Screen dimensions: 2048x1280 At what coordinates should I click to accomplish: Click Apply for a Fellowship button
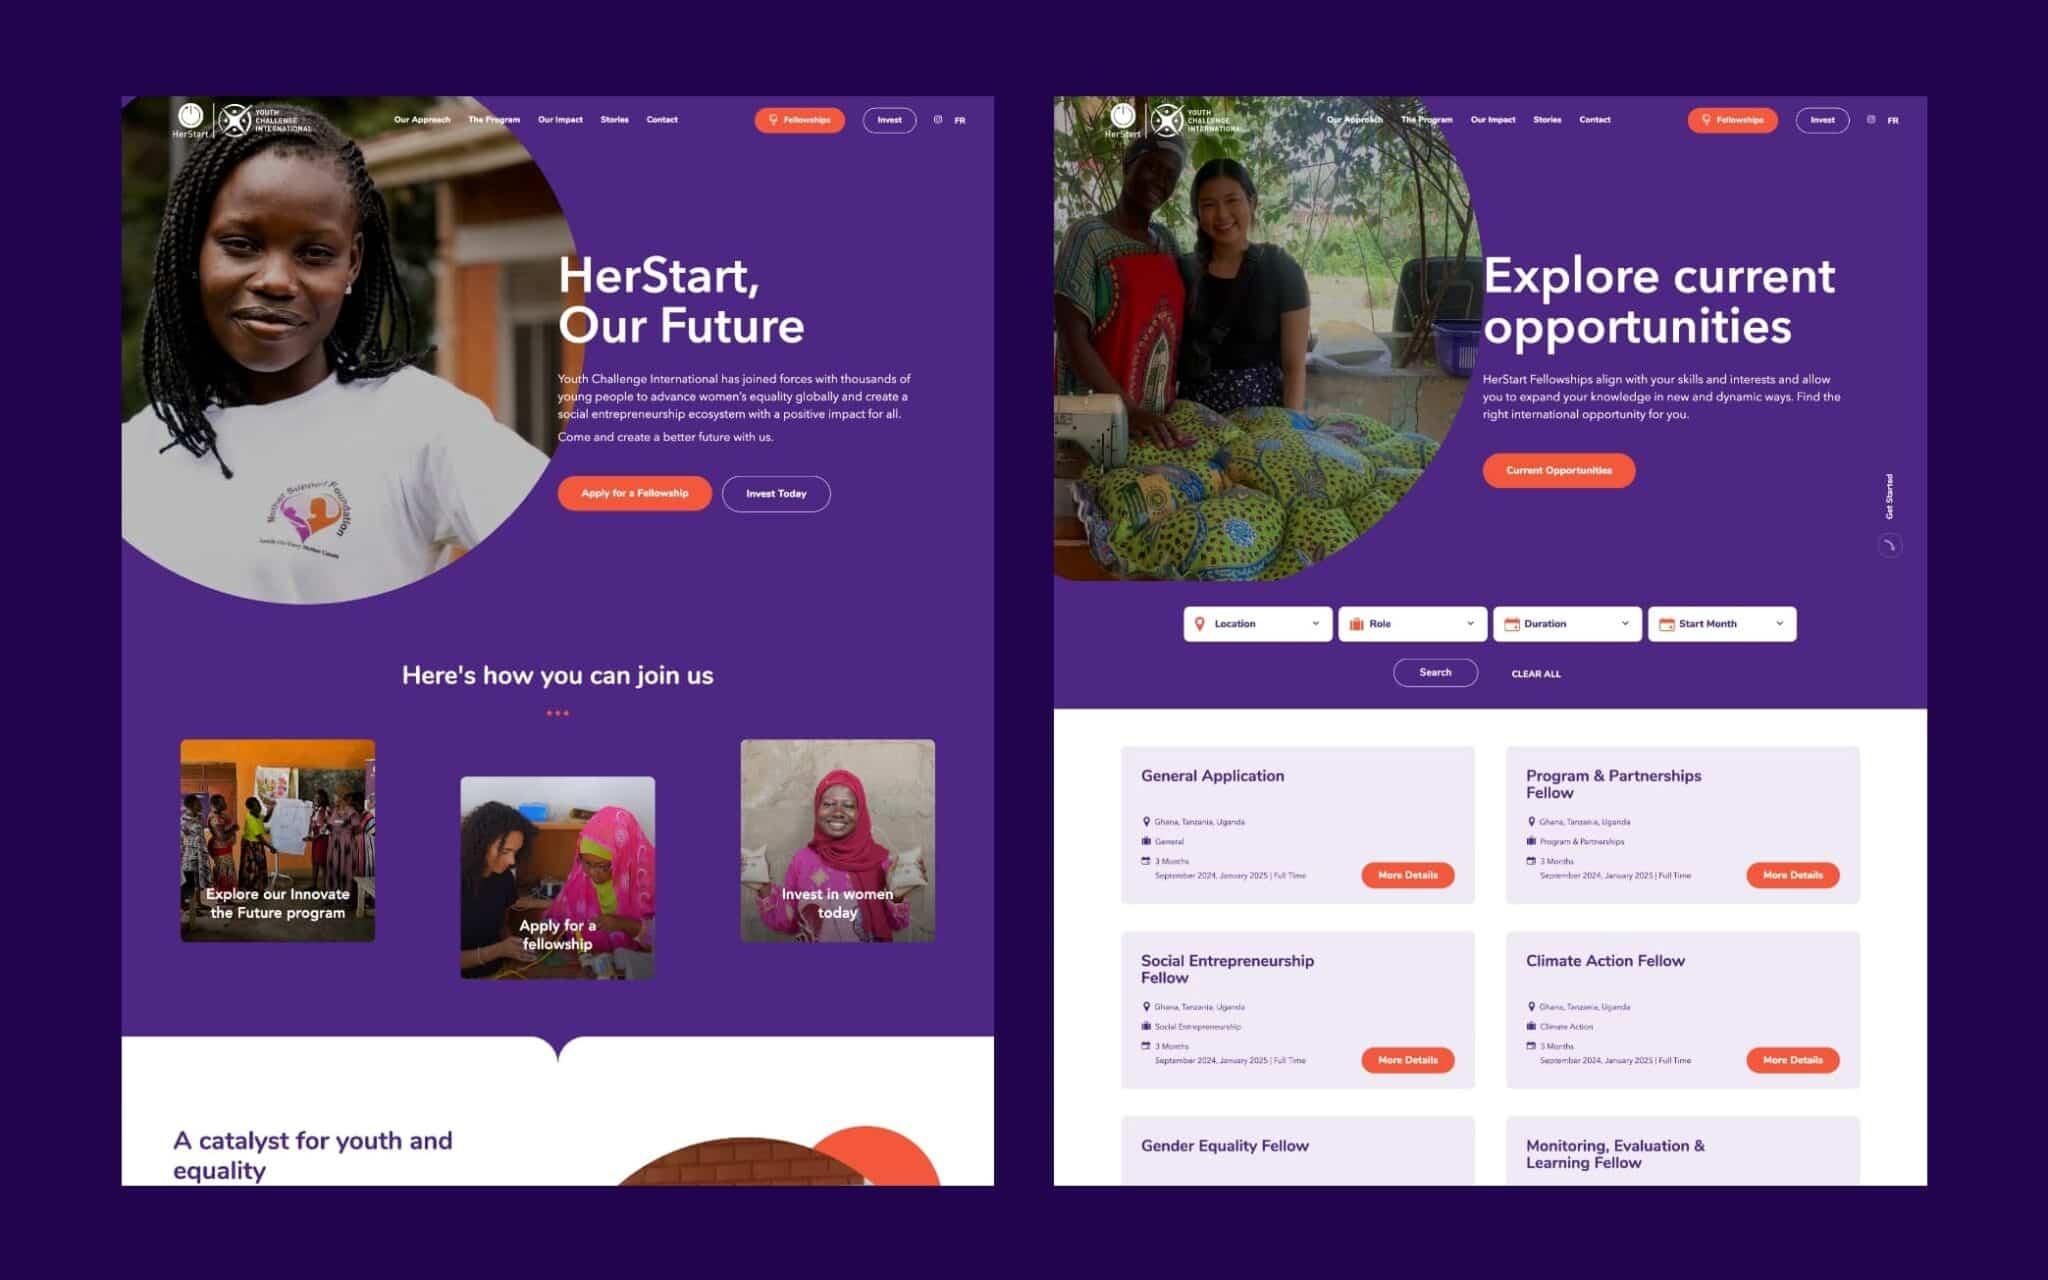click(x=633, y=493)
